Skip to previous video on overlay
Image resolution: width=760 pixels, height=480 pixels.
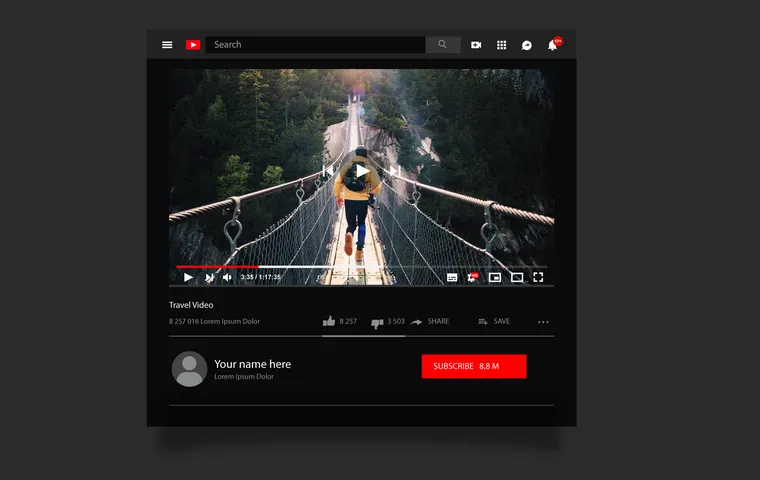click(328, 171)
